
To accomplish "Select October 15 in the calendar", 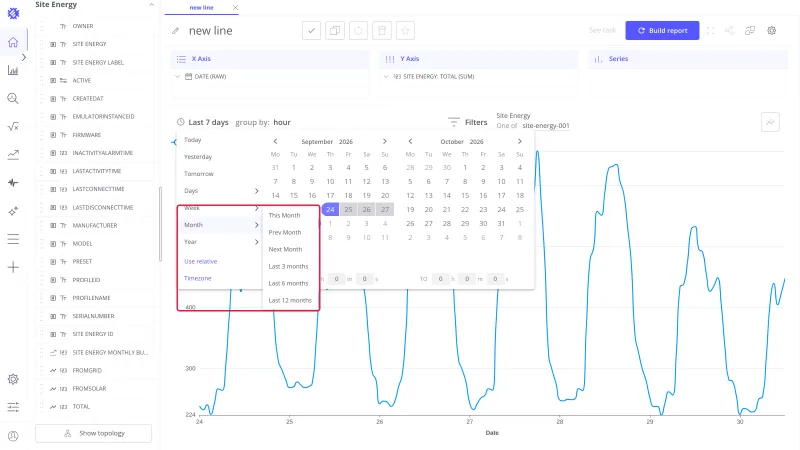I will pyautogui.click(x=465, y=195).
